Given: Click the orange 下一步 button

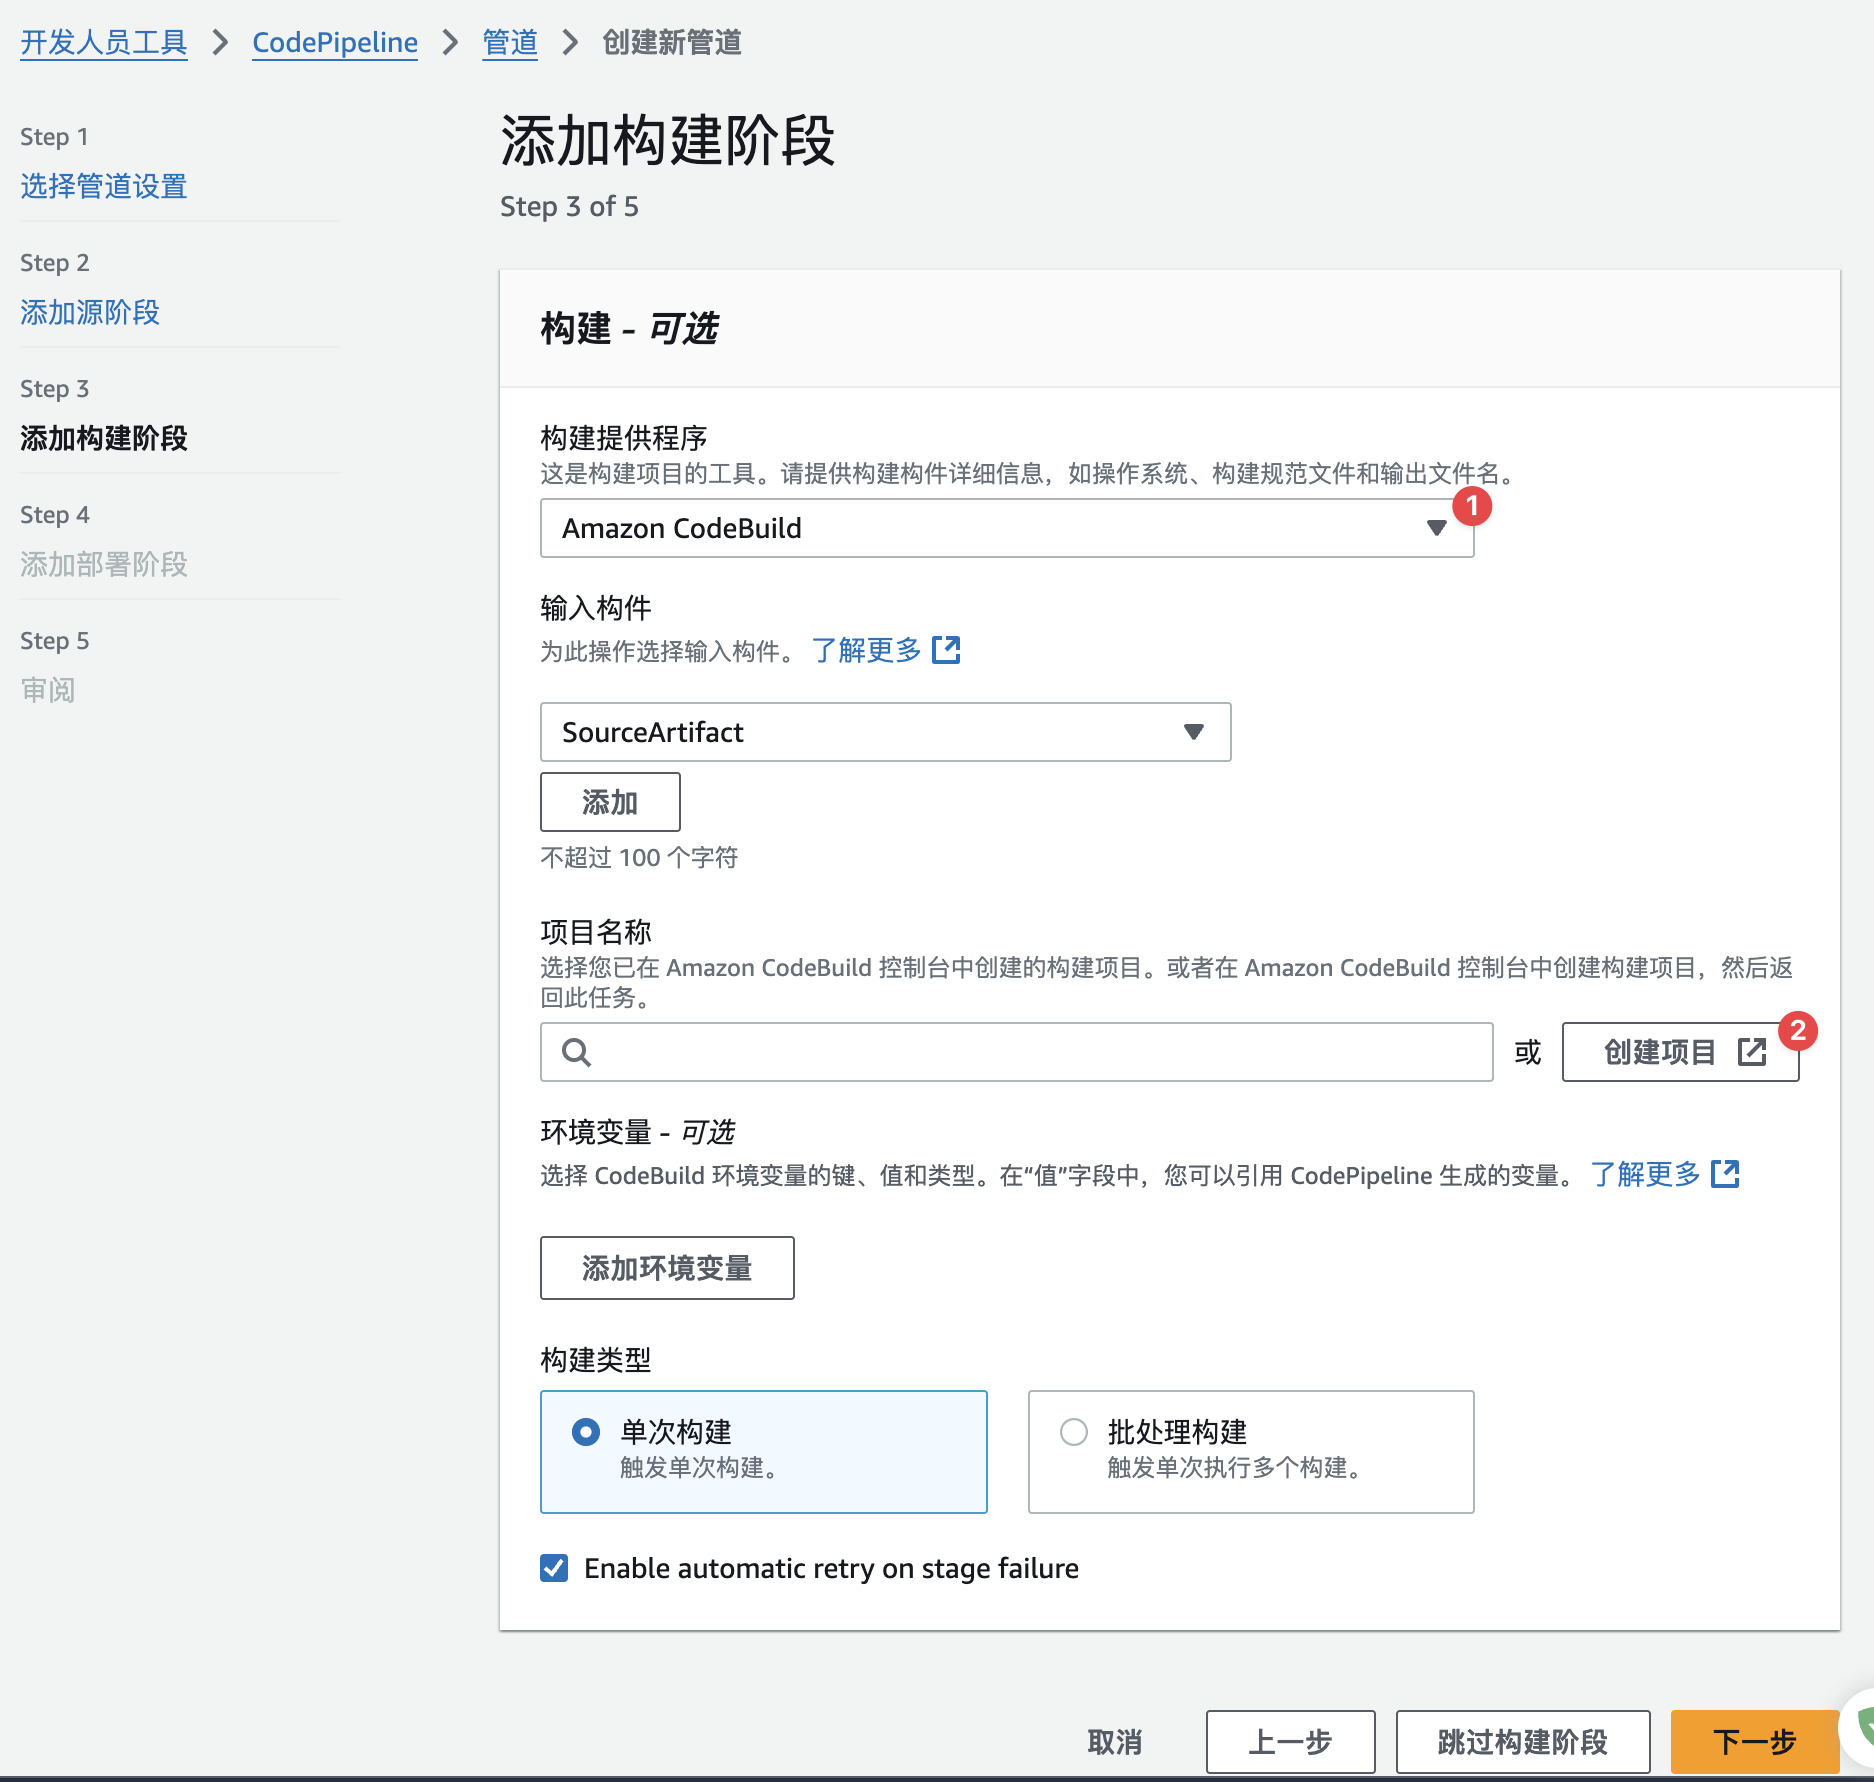Looking at the screenshot, I should click(x=1755, y=1742).
